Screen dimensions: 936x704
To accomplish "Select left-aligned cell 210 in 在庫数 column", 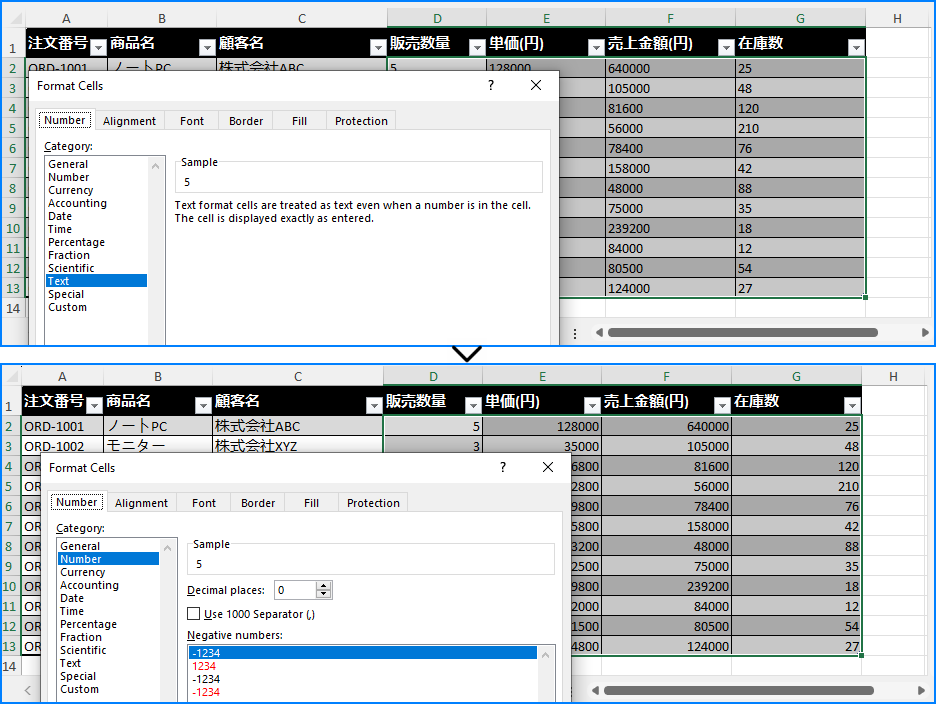I will pyautogui.click(x=800, y=128).
